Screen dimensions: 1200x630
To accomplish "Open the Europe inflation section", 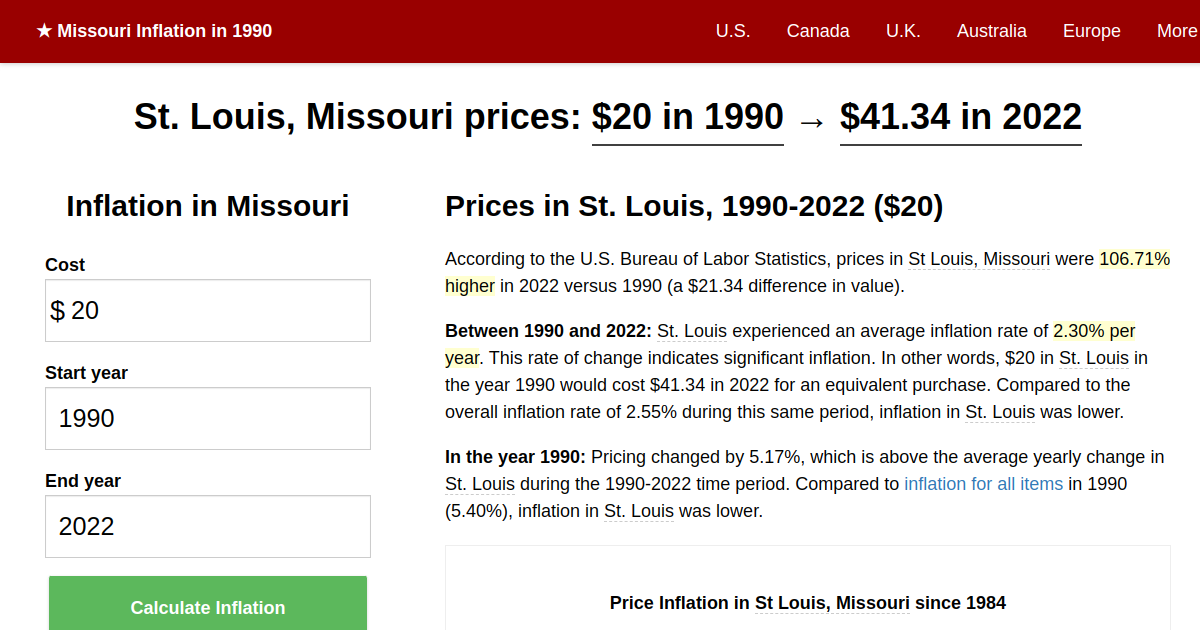I will coord(1091,31).
